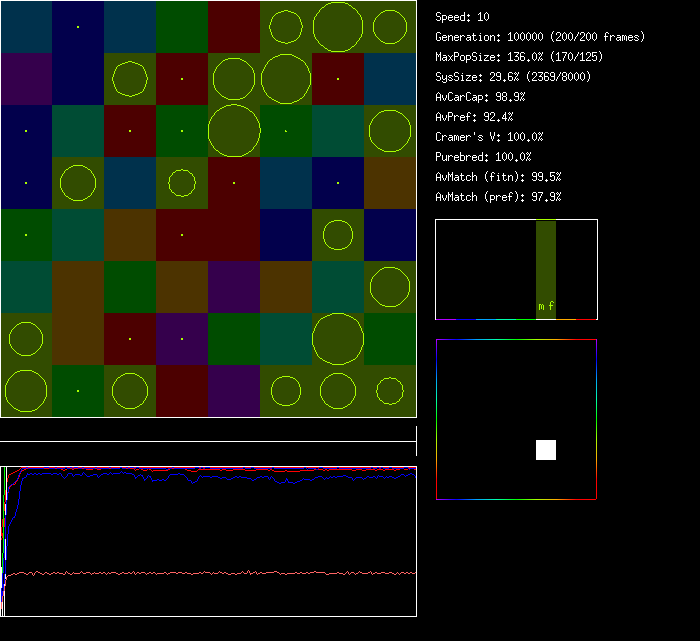Click the "m" label in histogram

point(541,307)
